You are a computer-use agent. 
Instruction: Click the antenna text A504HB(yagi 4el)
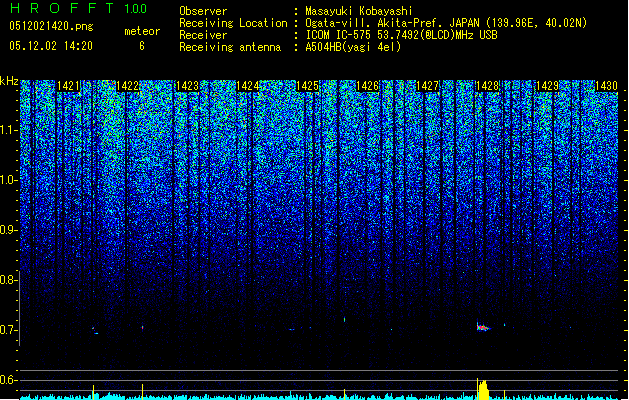pos(353,47)
